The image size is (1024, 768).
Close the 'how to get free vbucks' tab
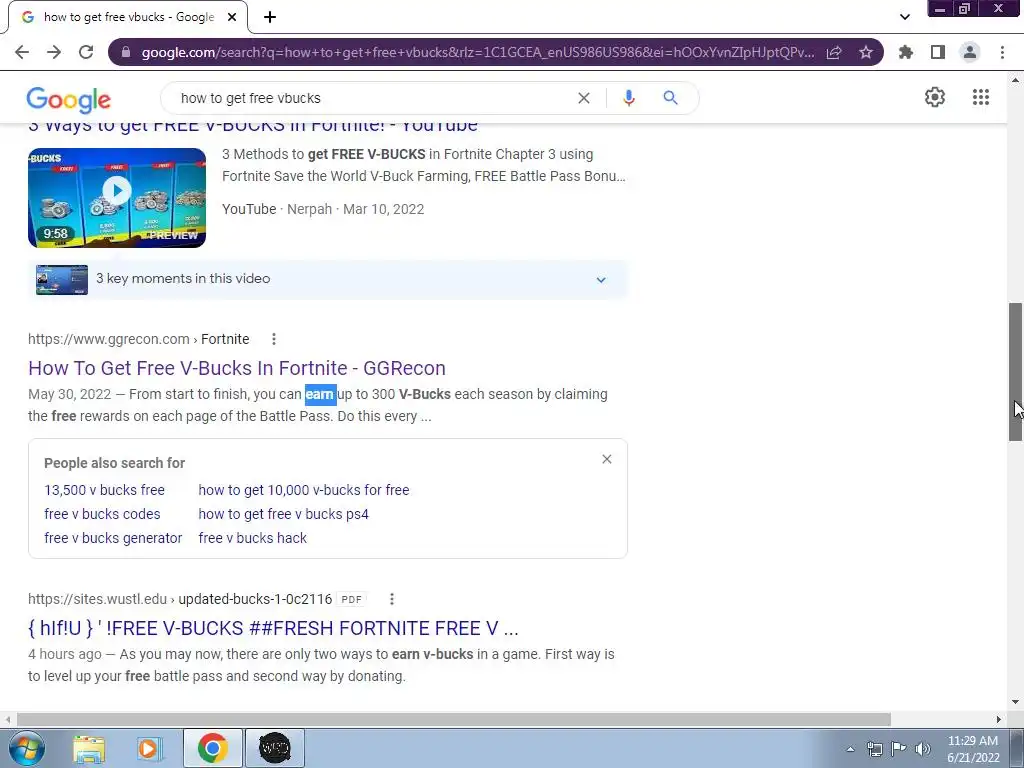pyautogui.click(x=232, y=17)
